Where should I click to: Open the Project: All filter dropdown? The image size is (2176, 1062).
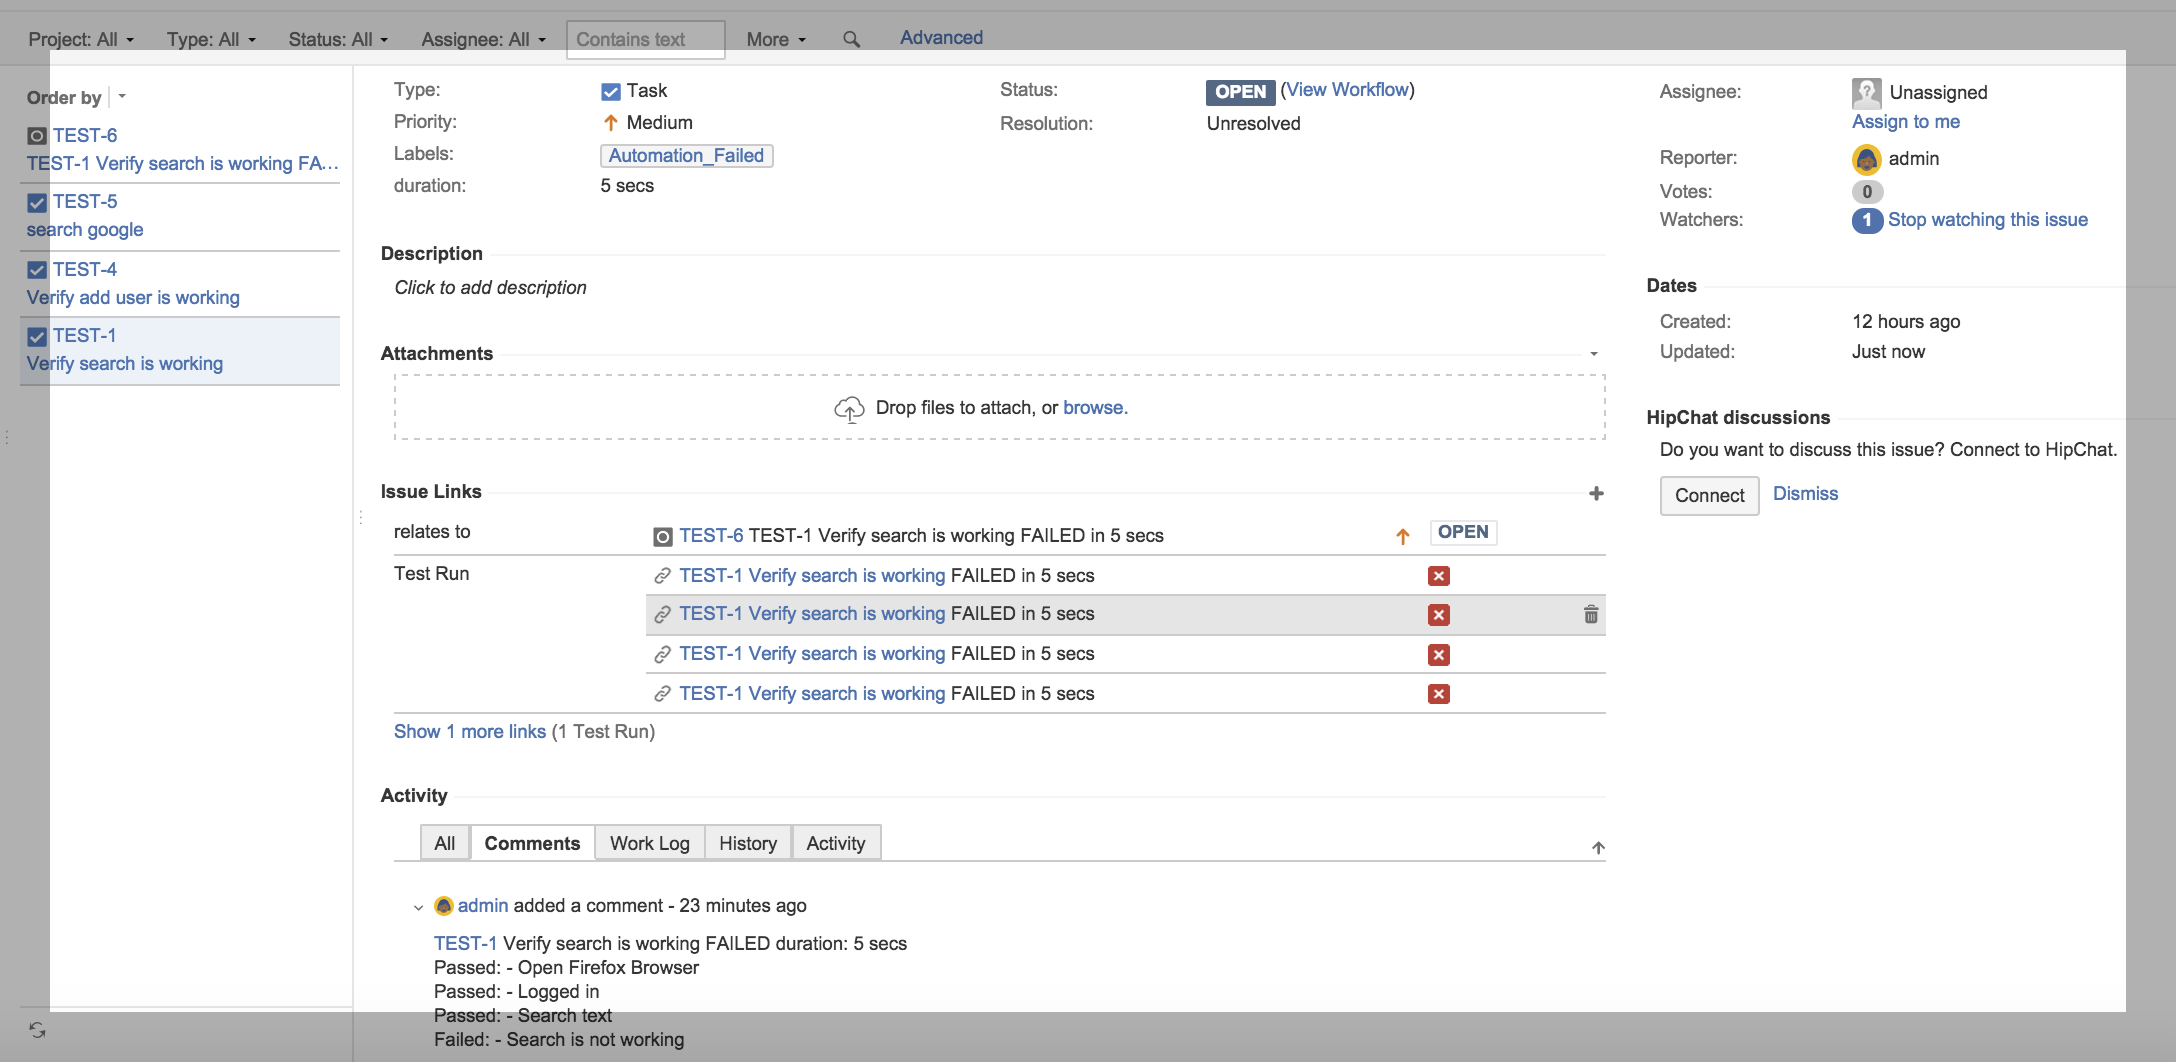(81, 39)
